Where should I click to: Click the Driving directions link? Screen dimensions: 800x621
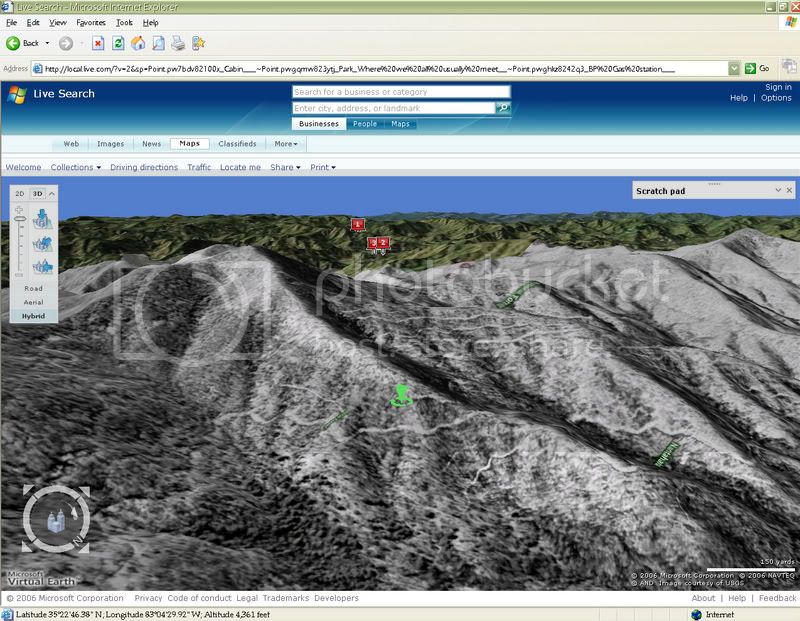(144, 167)
